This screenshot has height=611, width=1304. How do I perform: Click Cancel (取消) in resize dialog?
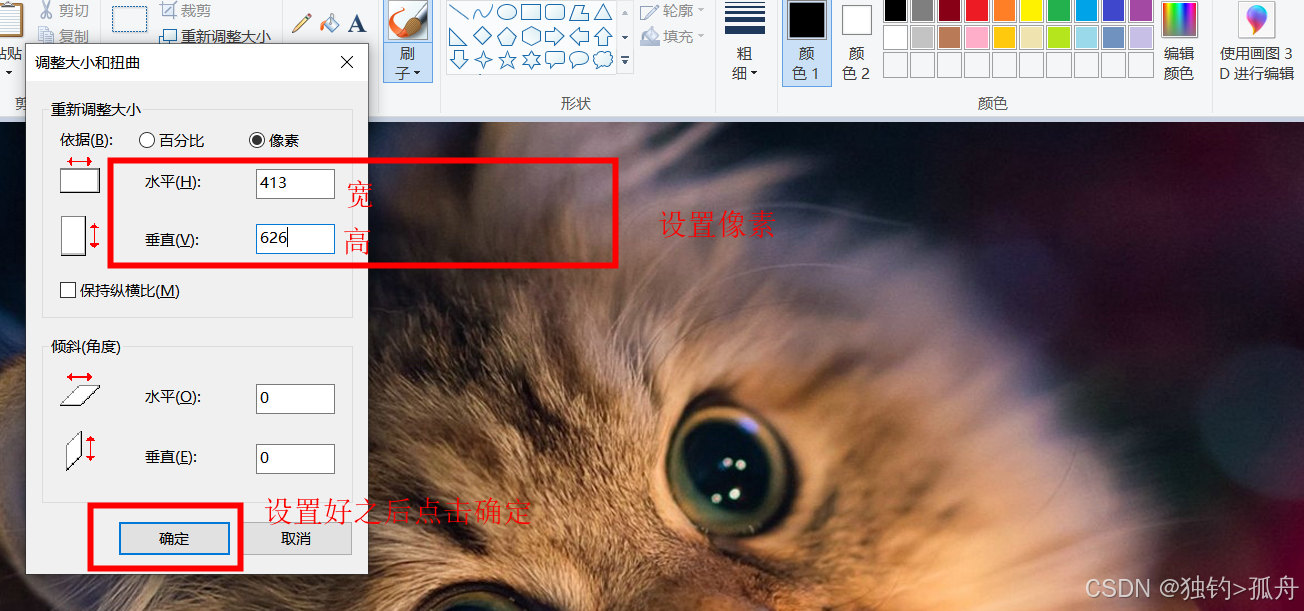point(296,538)
